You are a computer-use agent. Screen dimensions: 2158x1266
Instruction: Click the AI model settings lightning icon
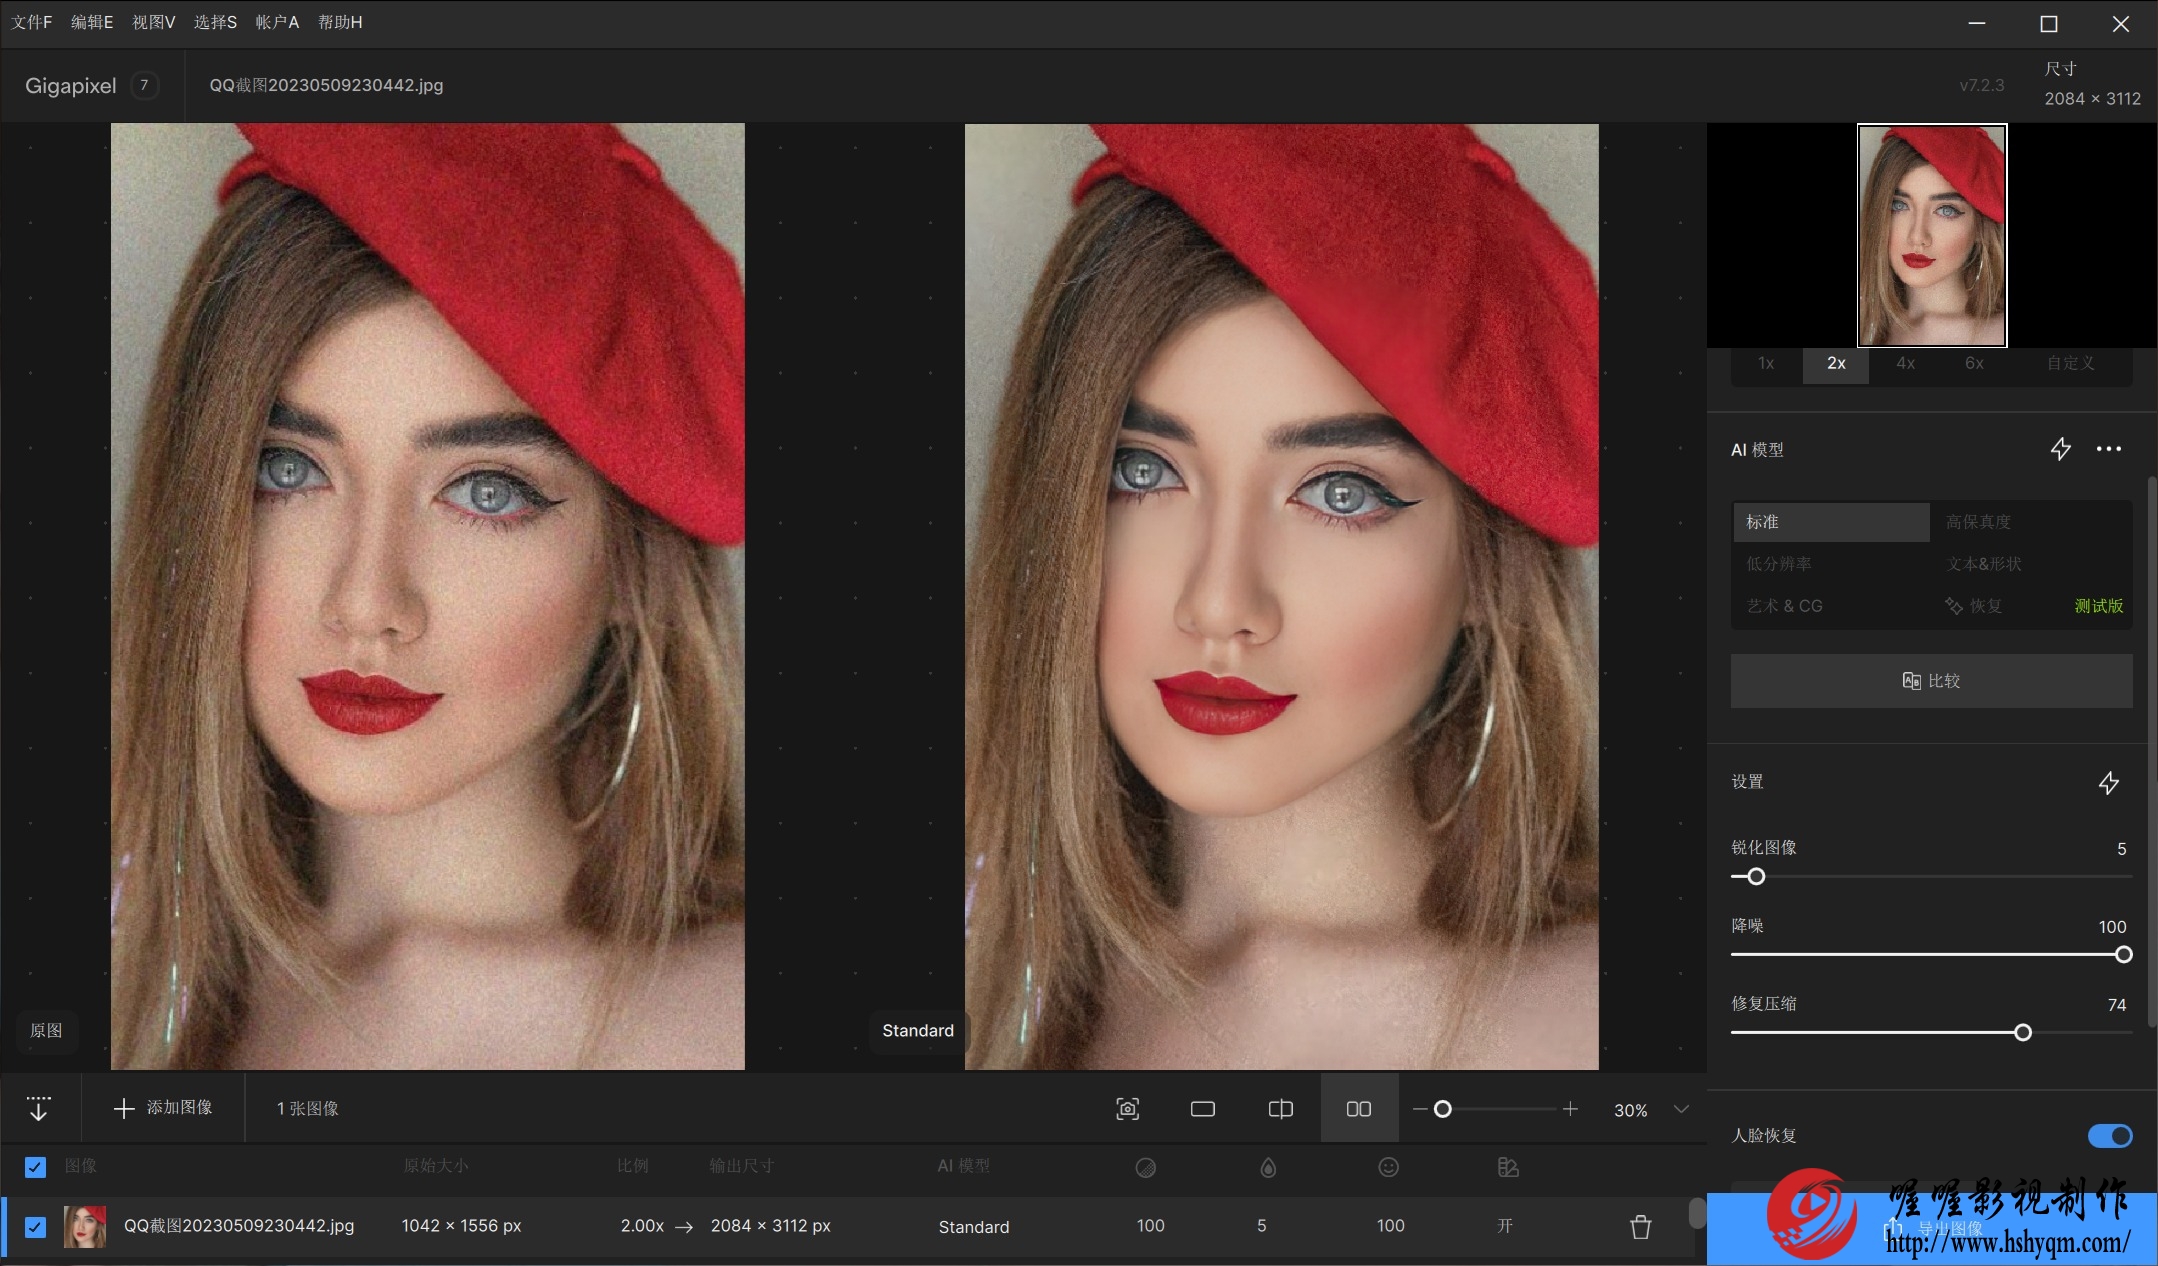click(x=2059, y=448)
